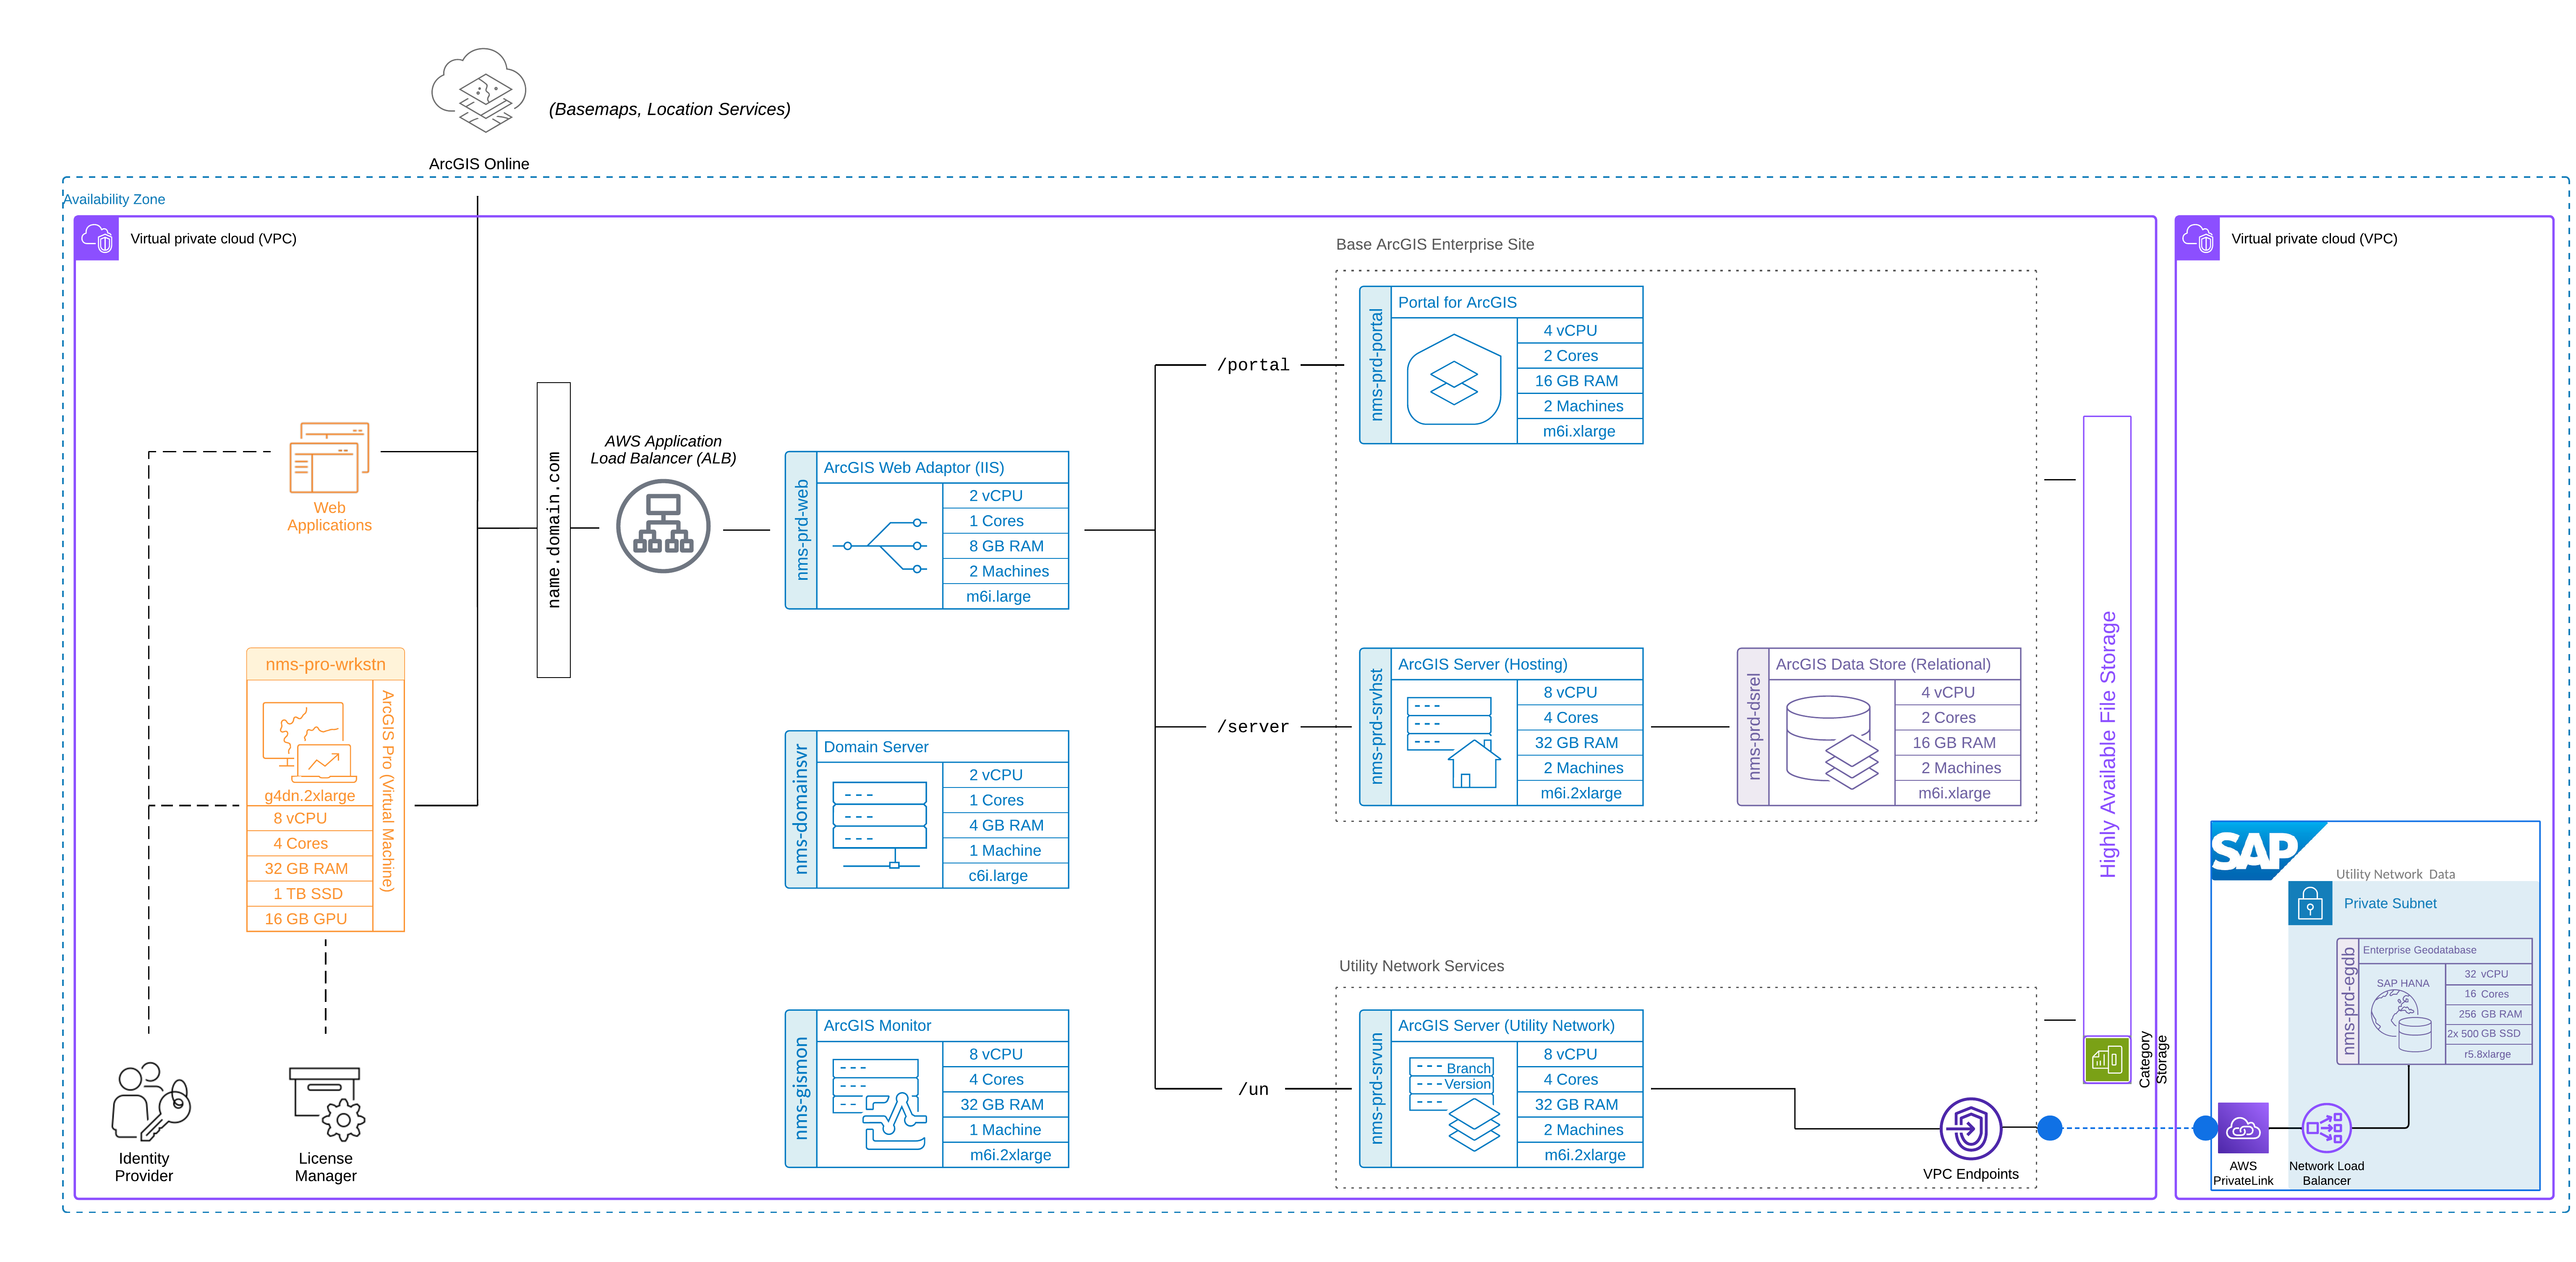The width and height of the screenshot is (2576, 1262).
Task: Click m6i.large in Web Adaptor table
Action: pos(1005,596)
